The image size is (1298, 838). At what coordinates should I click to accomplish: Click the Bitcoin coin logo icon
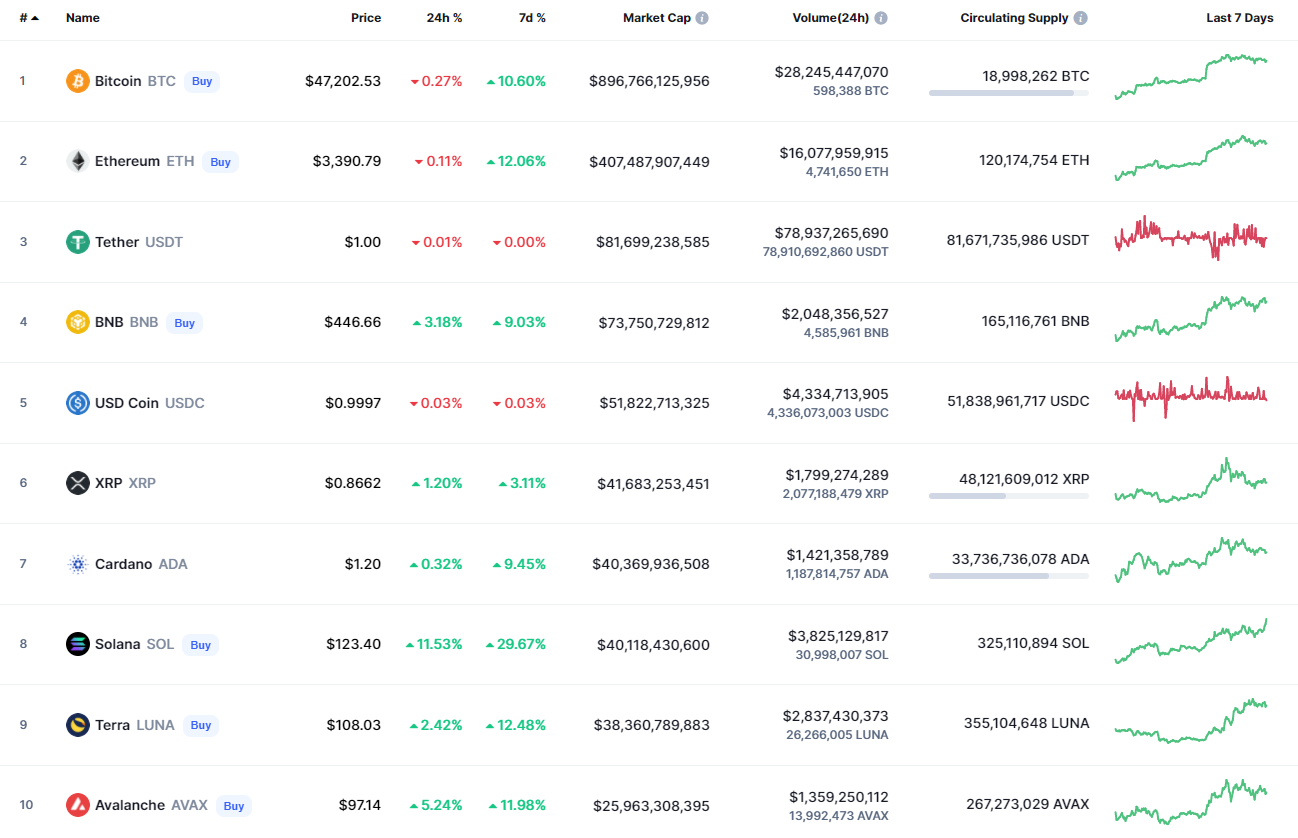[x=77, y=81]
